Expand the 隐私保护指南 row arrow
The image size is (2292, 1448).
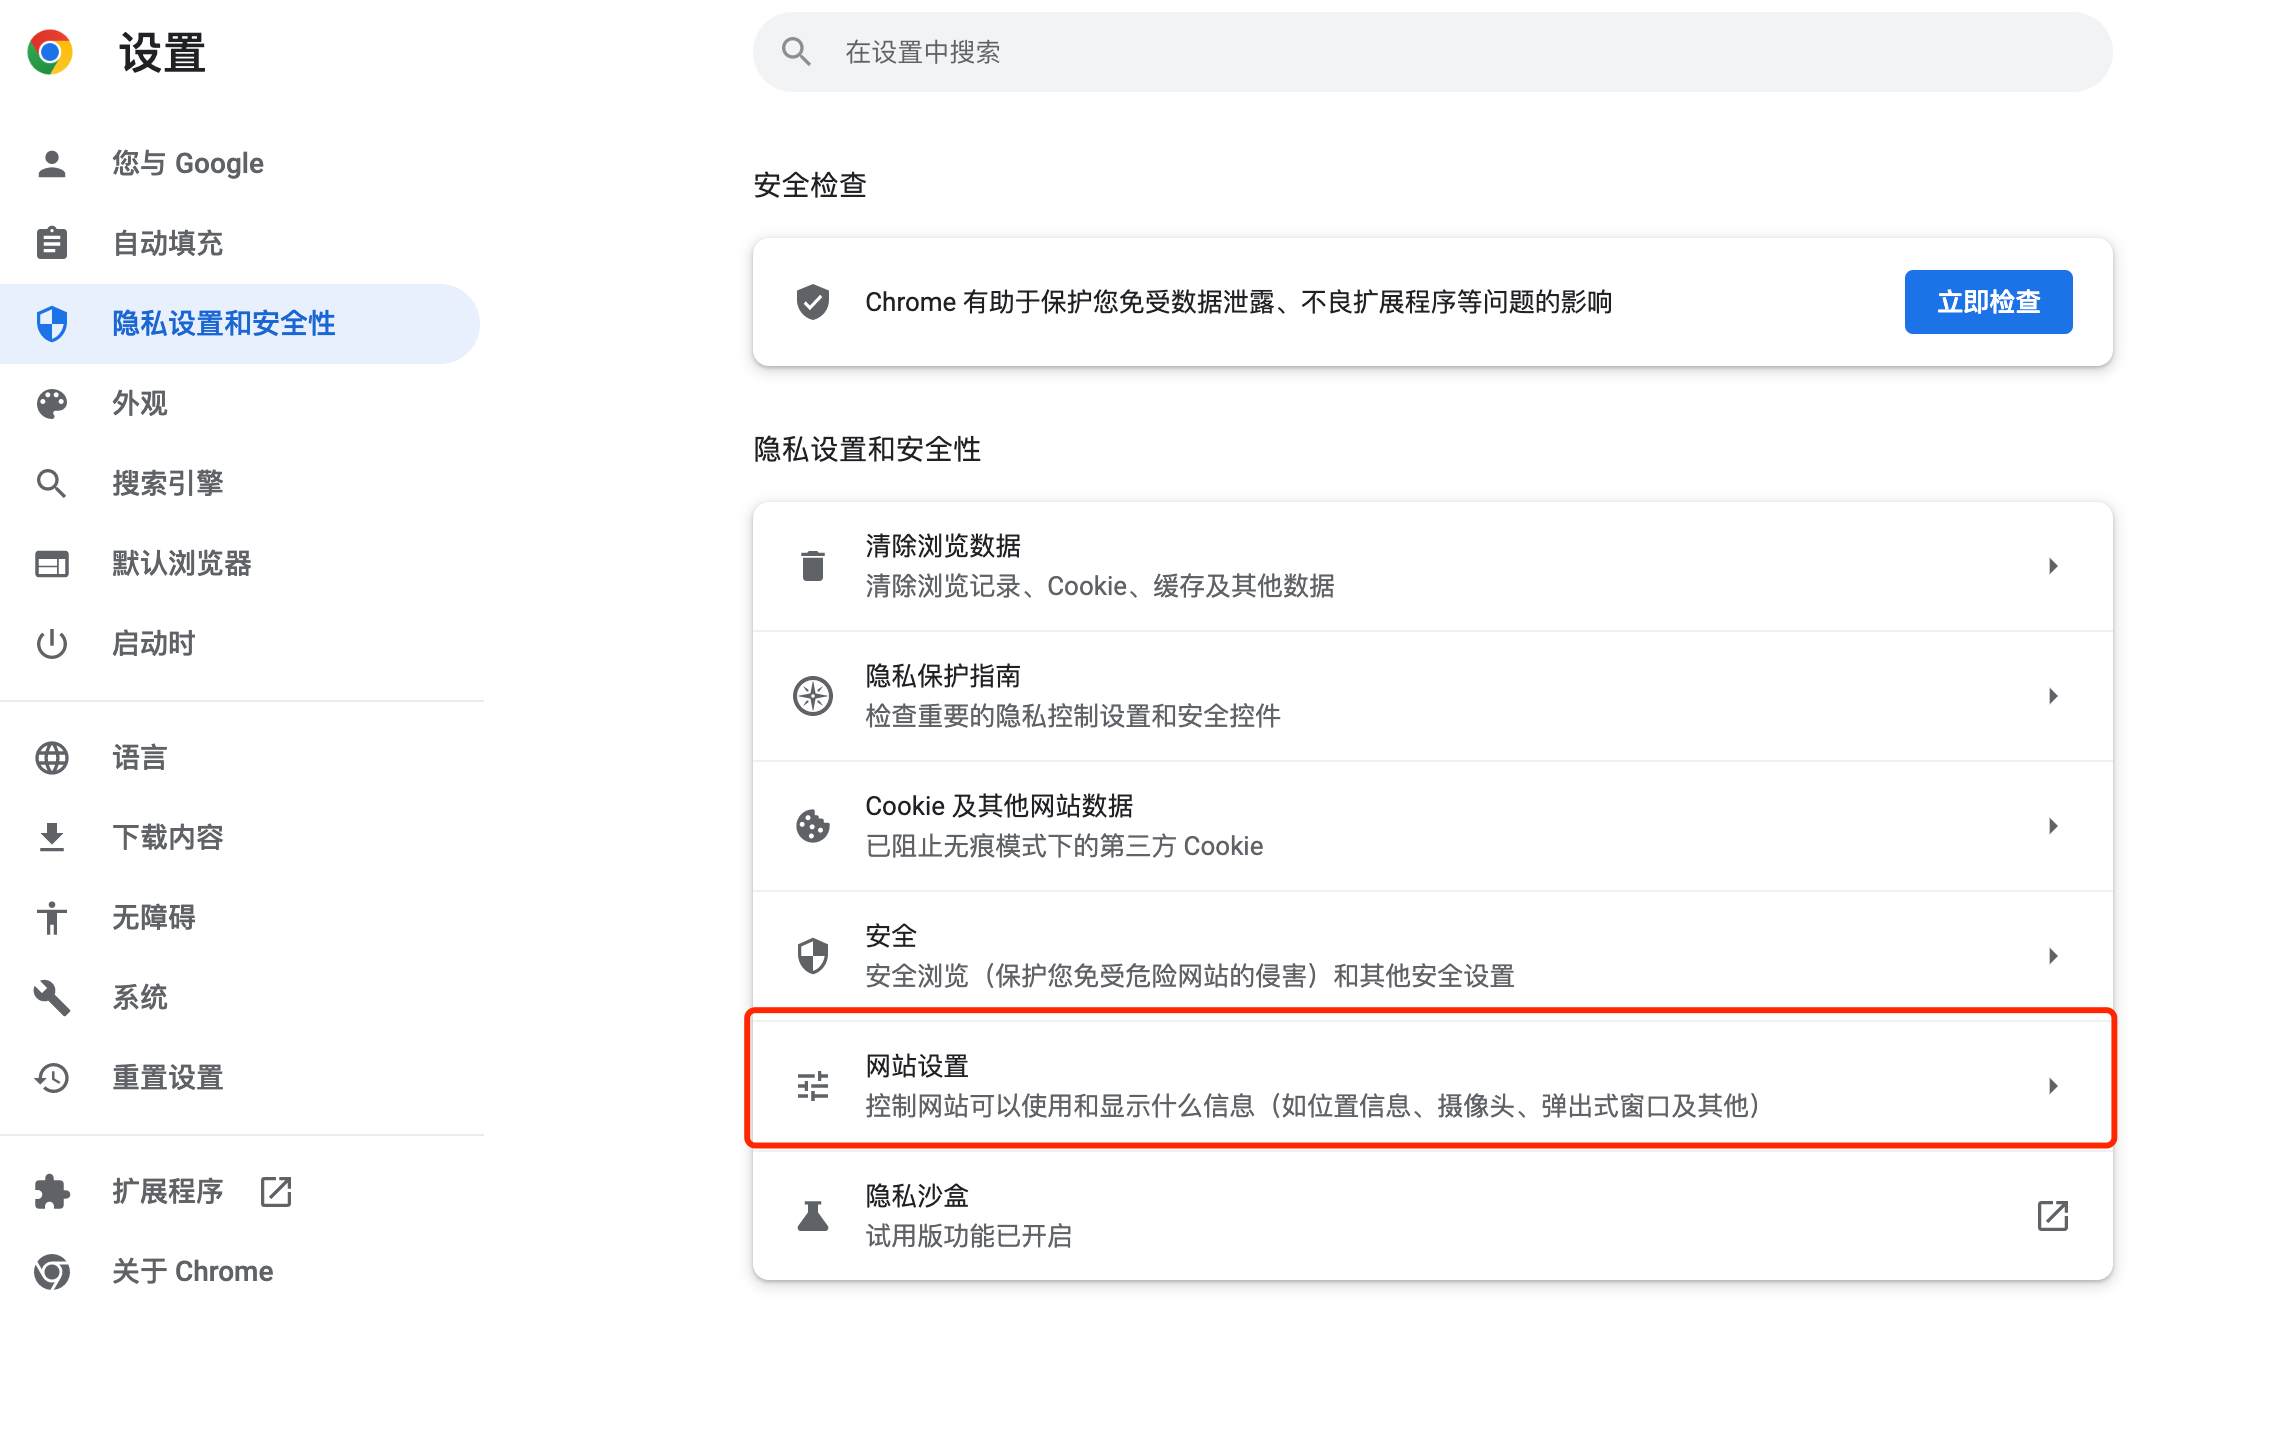tap(2052, 695)
